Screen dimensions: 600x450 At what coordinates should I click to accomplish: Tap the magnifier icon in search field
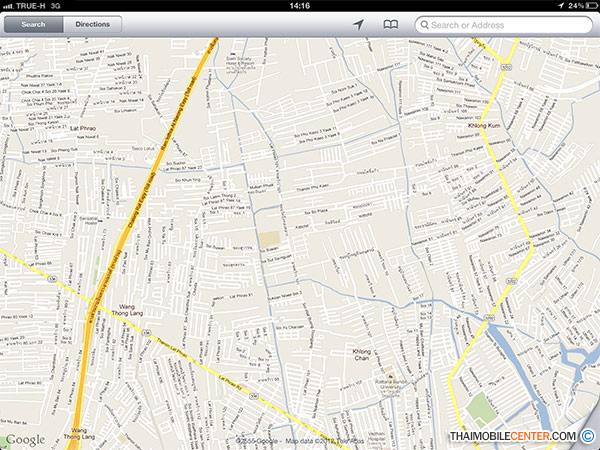point(423,24)
